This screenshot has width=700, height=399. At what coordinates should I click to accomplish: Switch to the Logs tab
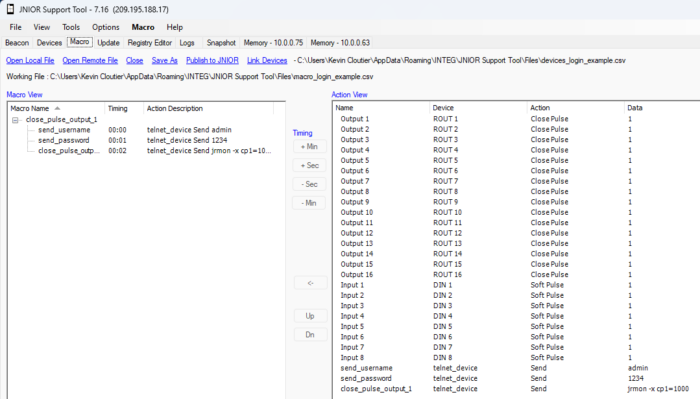coord(187,43)
